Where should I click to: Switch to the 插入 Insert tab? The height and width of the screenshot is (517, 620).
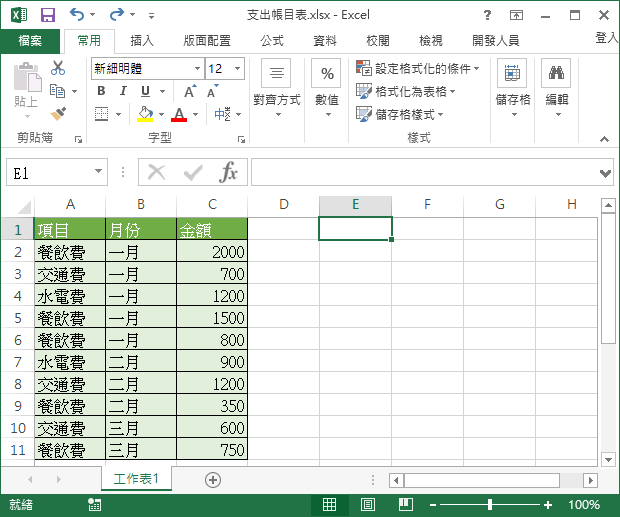(x=142, y=40)
